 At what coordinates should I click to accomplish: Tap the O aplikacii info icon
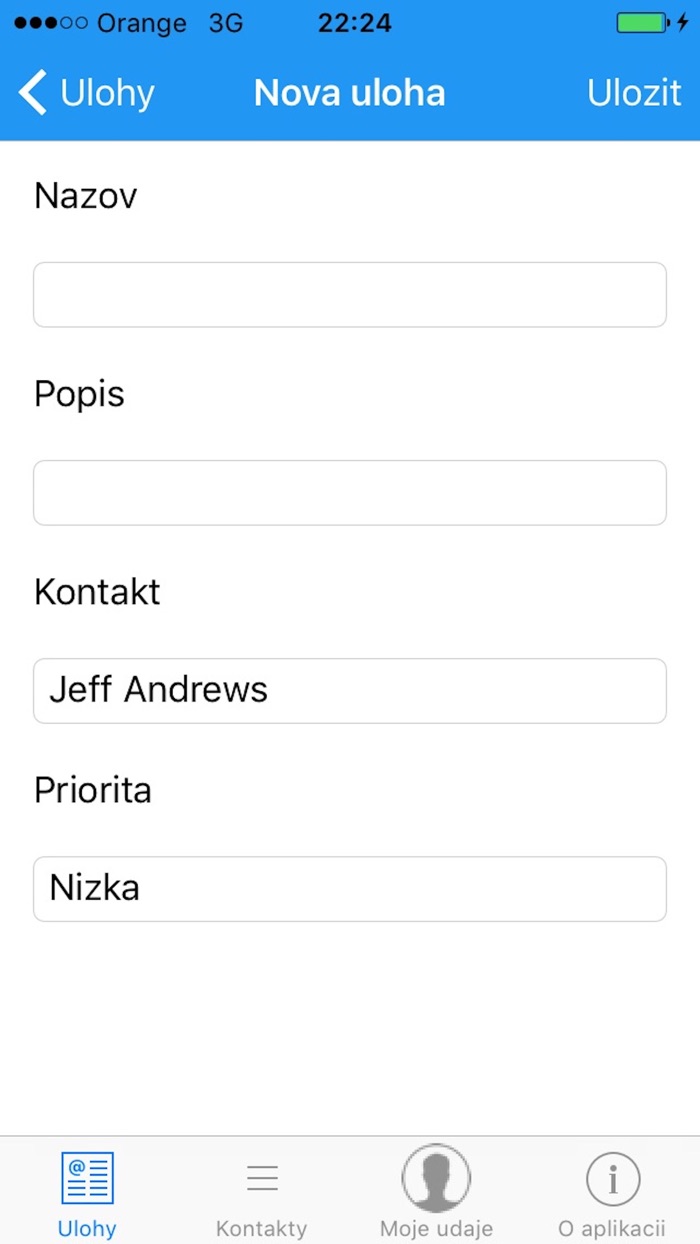pos(612,1178)
